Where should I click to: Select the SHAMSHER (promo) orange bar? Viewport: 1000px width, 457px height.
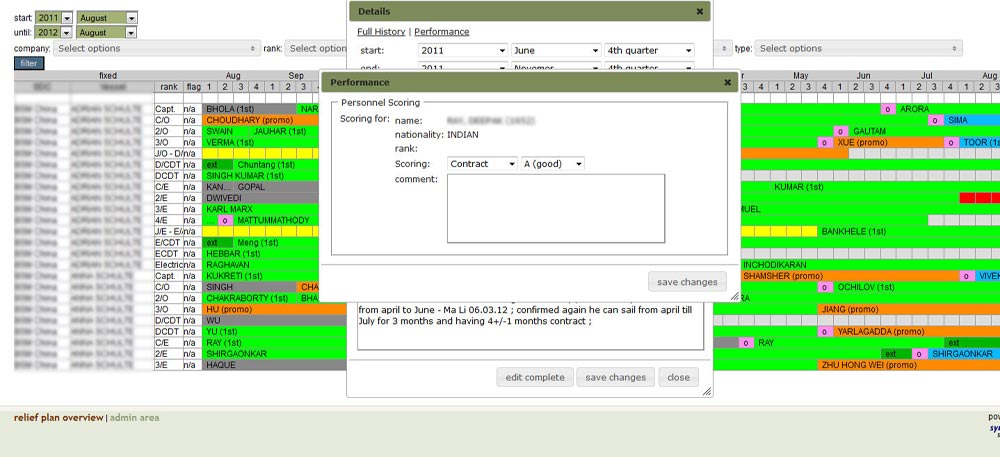pyautogui.click(x=849, y=276)
